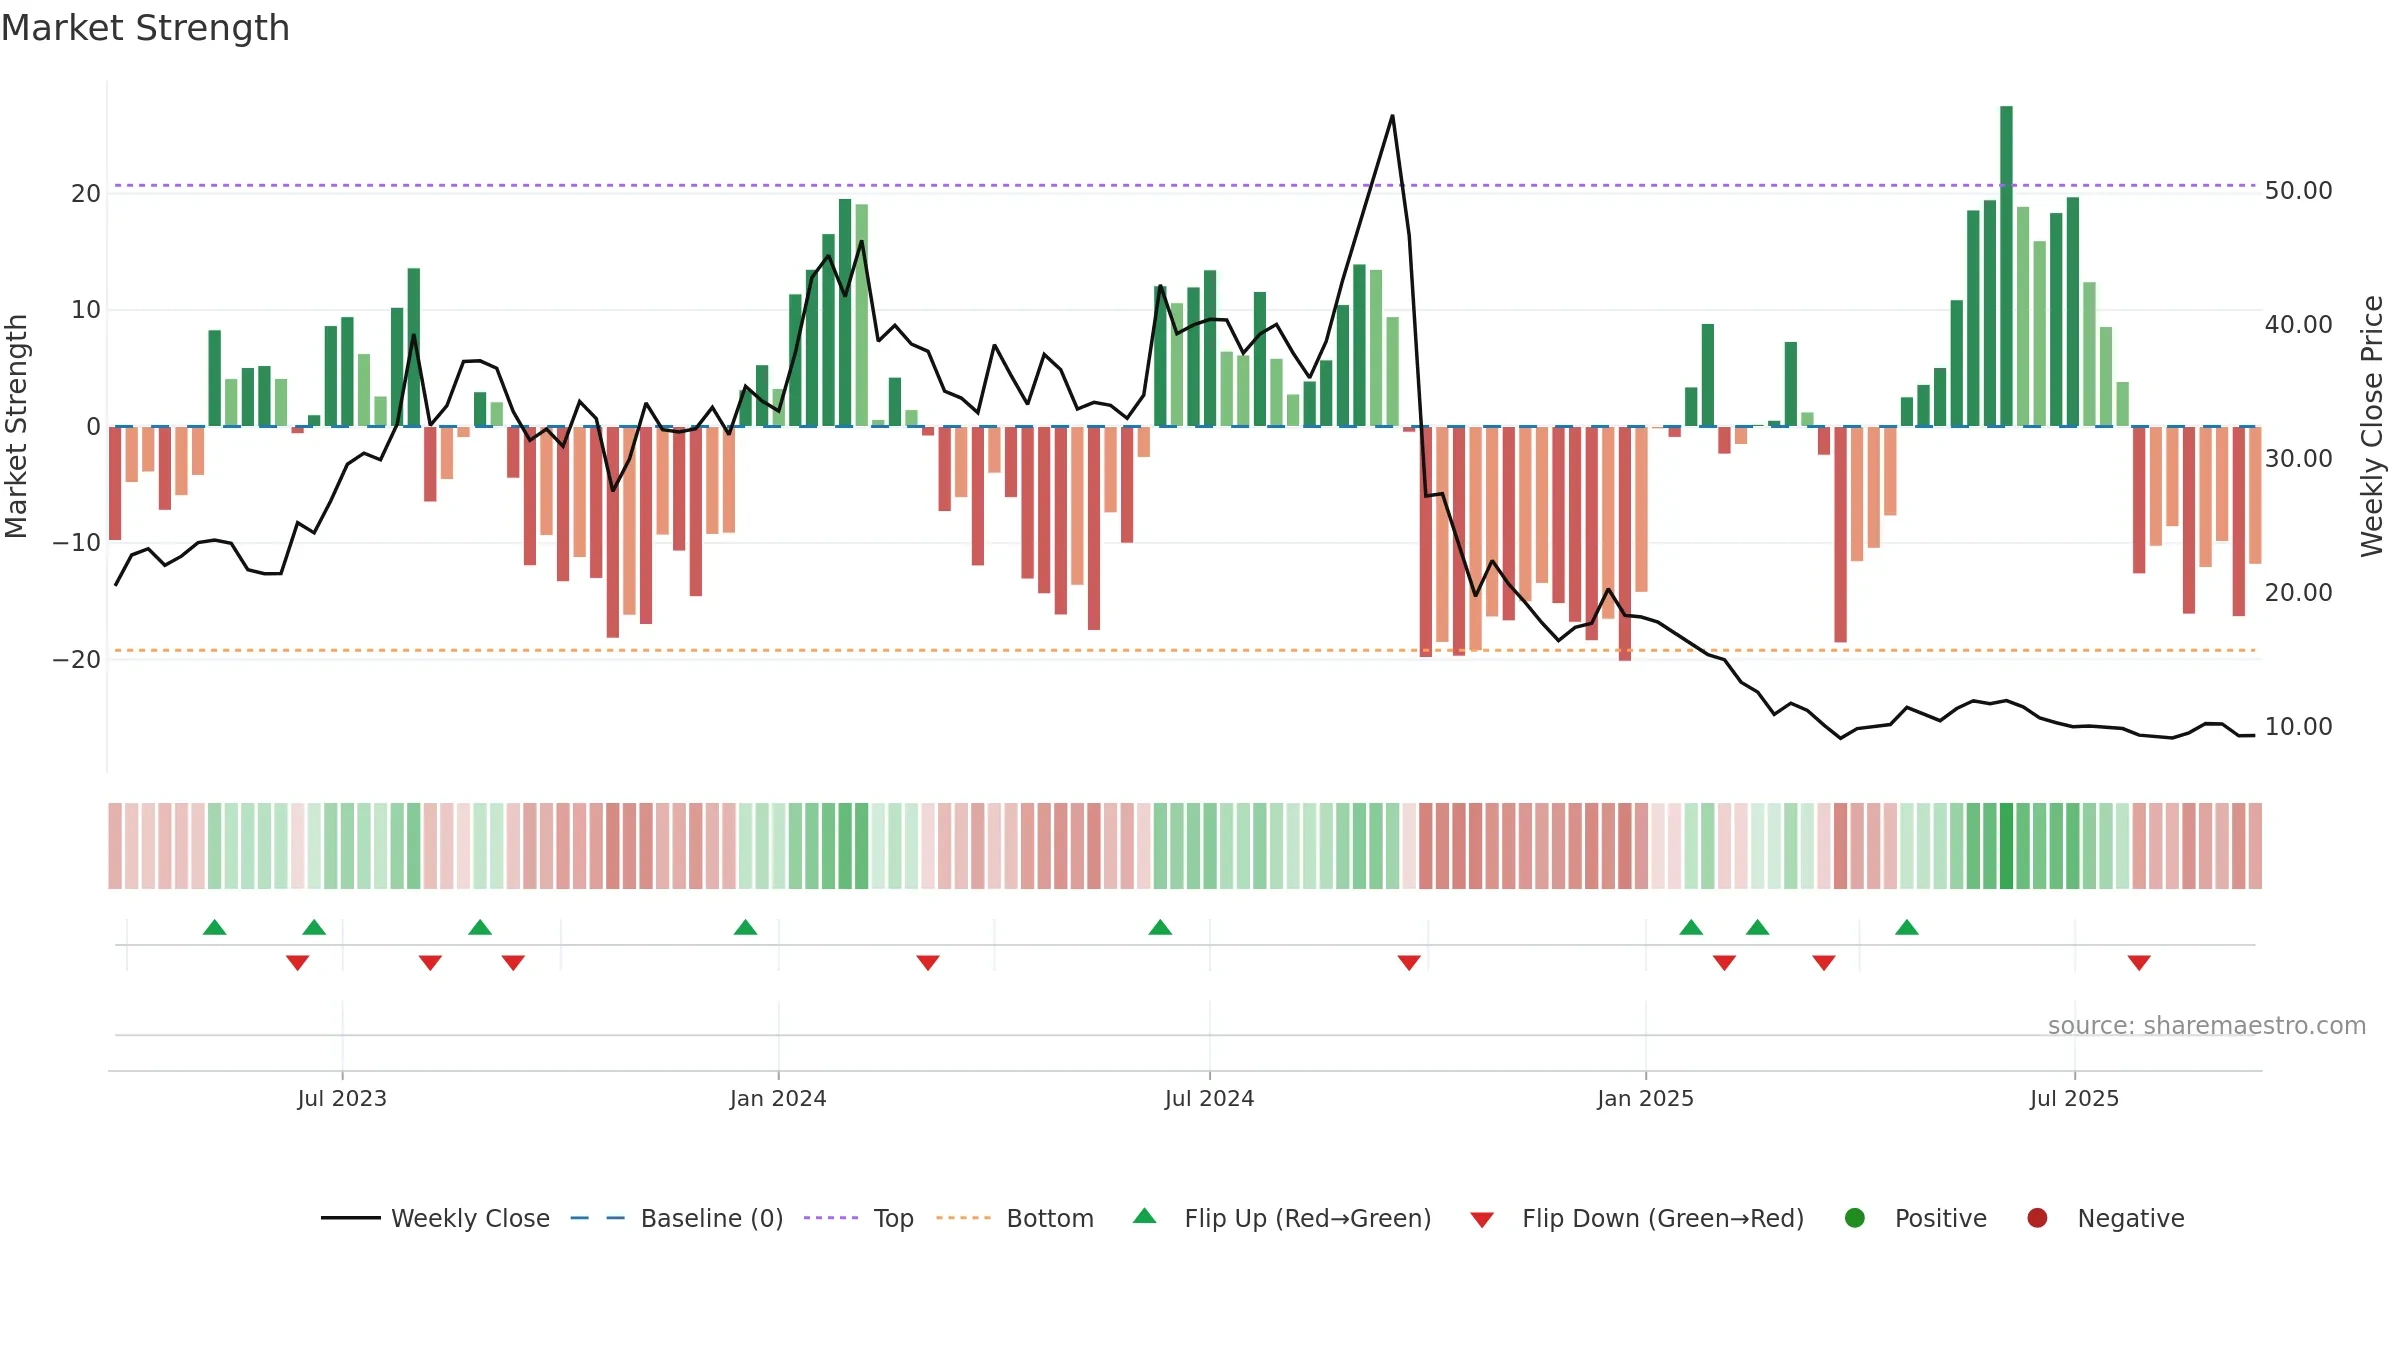This screenshot has width=2400, height=1350.
Task: Click the 'Jan 2025' x-axis label
Action: [x=1645, y=1098]
